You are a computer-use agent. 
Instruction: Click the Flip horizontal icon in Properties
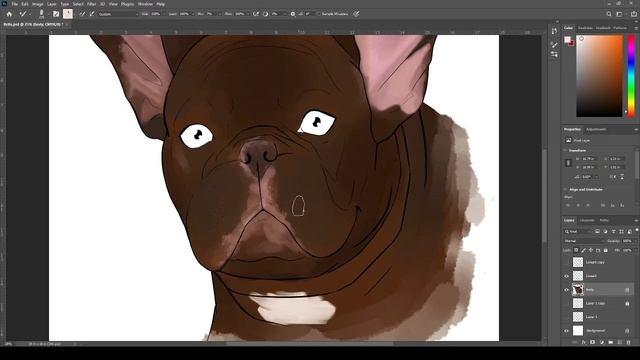(614, 177)
